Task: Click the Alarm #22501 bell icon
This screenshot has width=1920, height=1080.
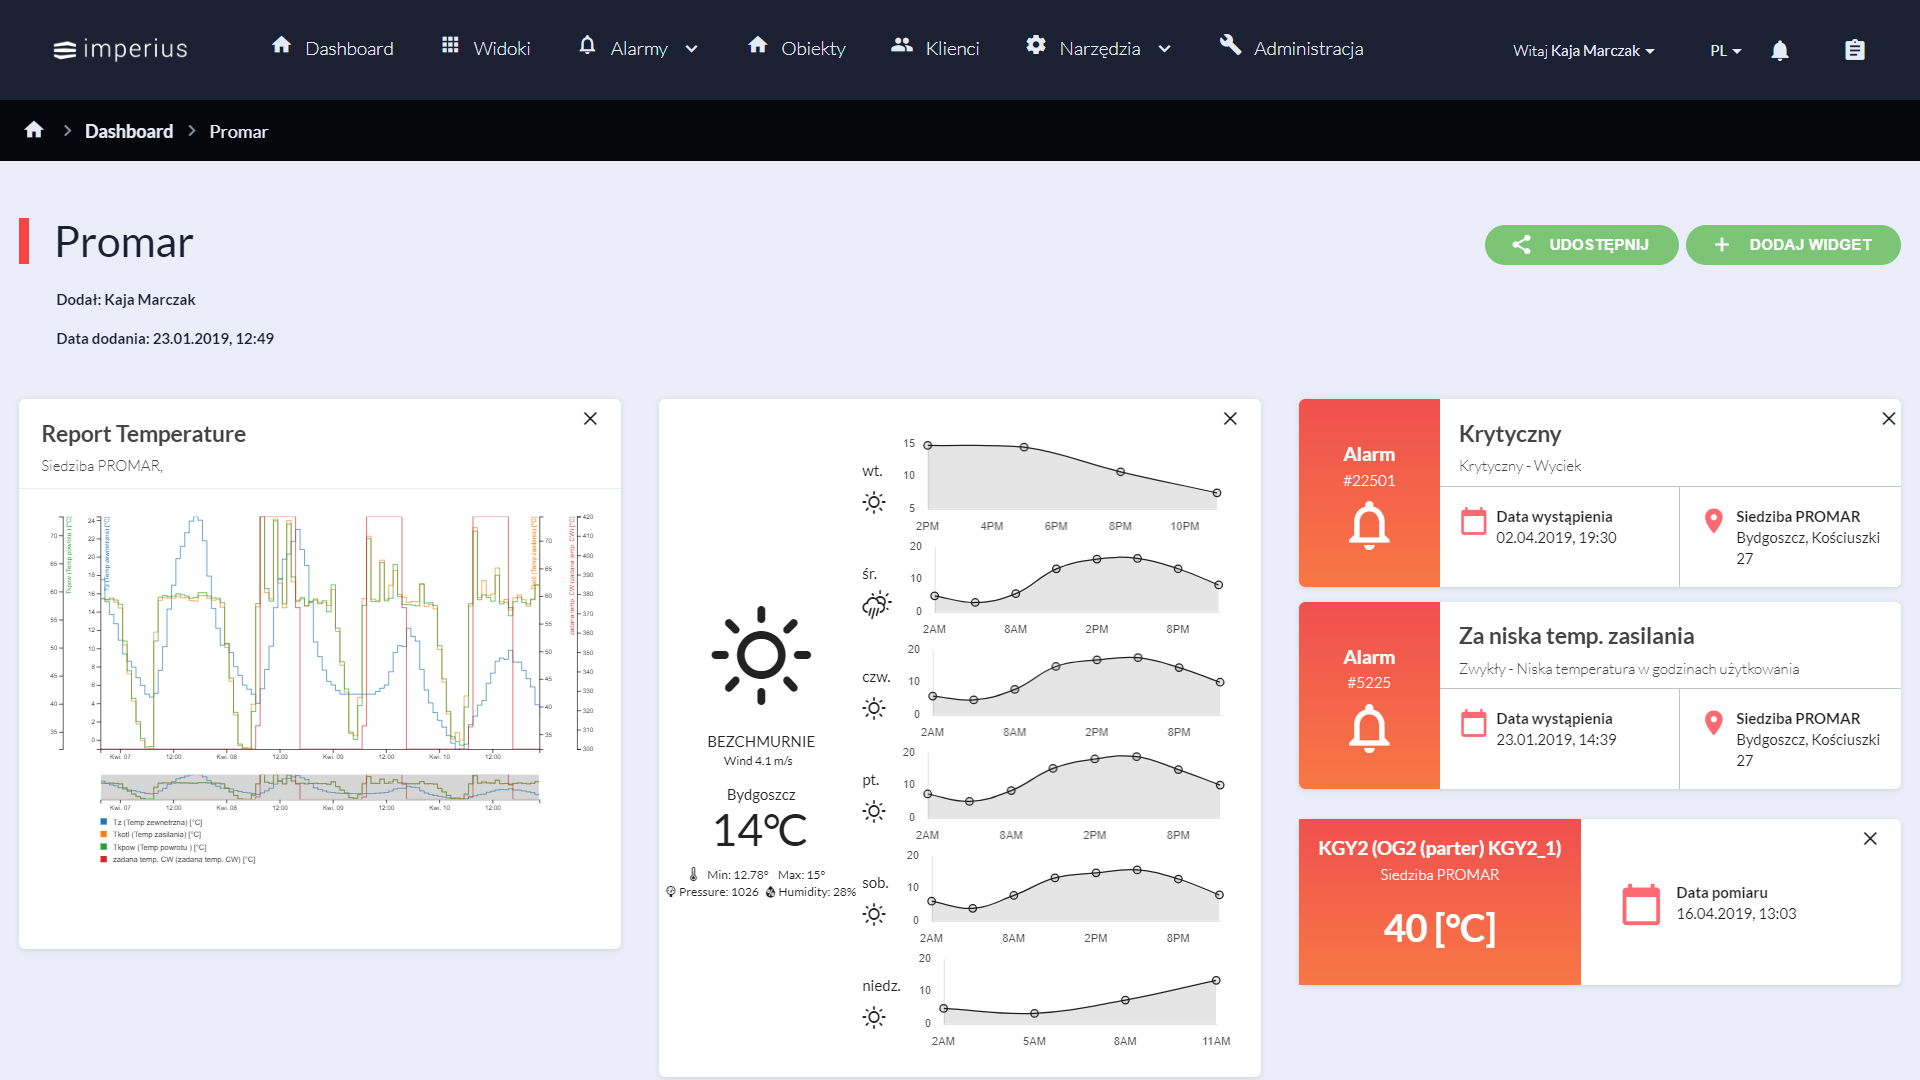Action: click(x=1369, y=526)
